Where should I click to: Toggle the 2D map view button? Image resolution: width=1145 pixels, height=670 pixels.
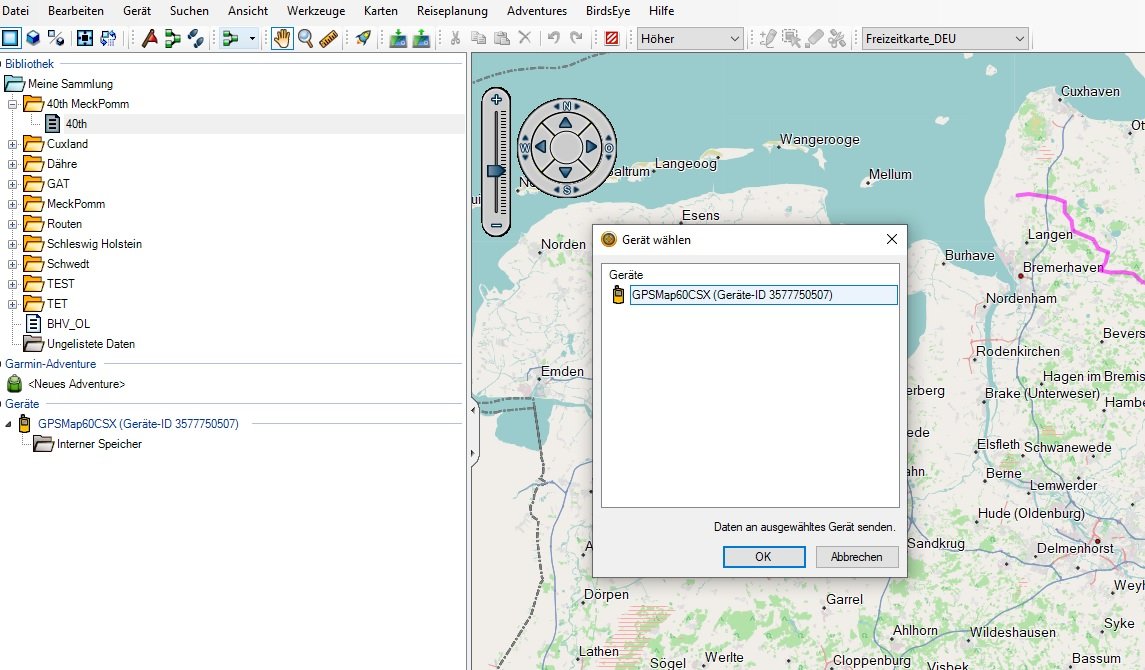[x=11, y=39]
